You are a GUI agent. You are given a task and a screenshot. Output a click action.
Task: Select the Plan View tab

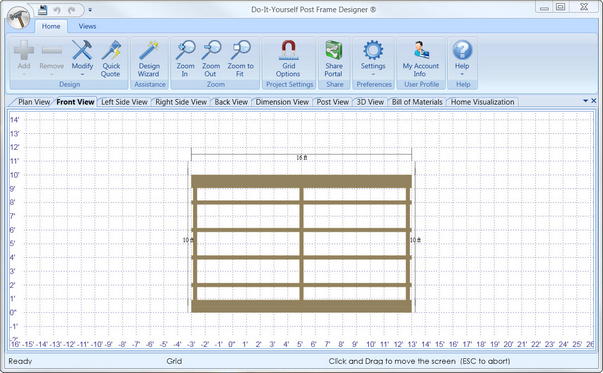coord(34,102)
